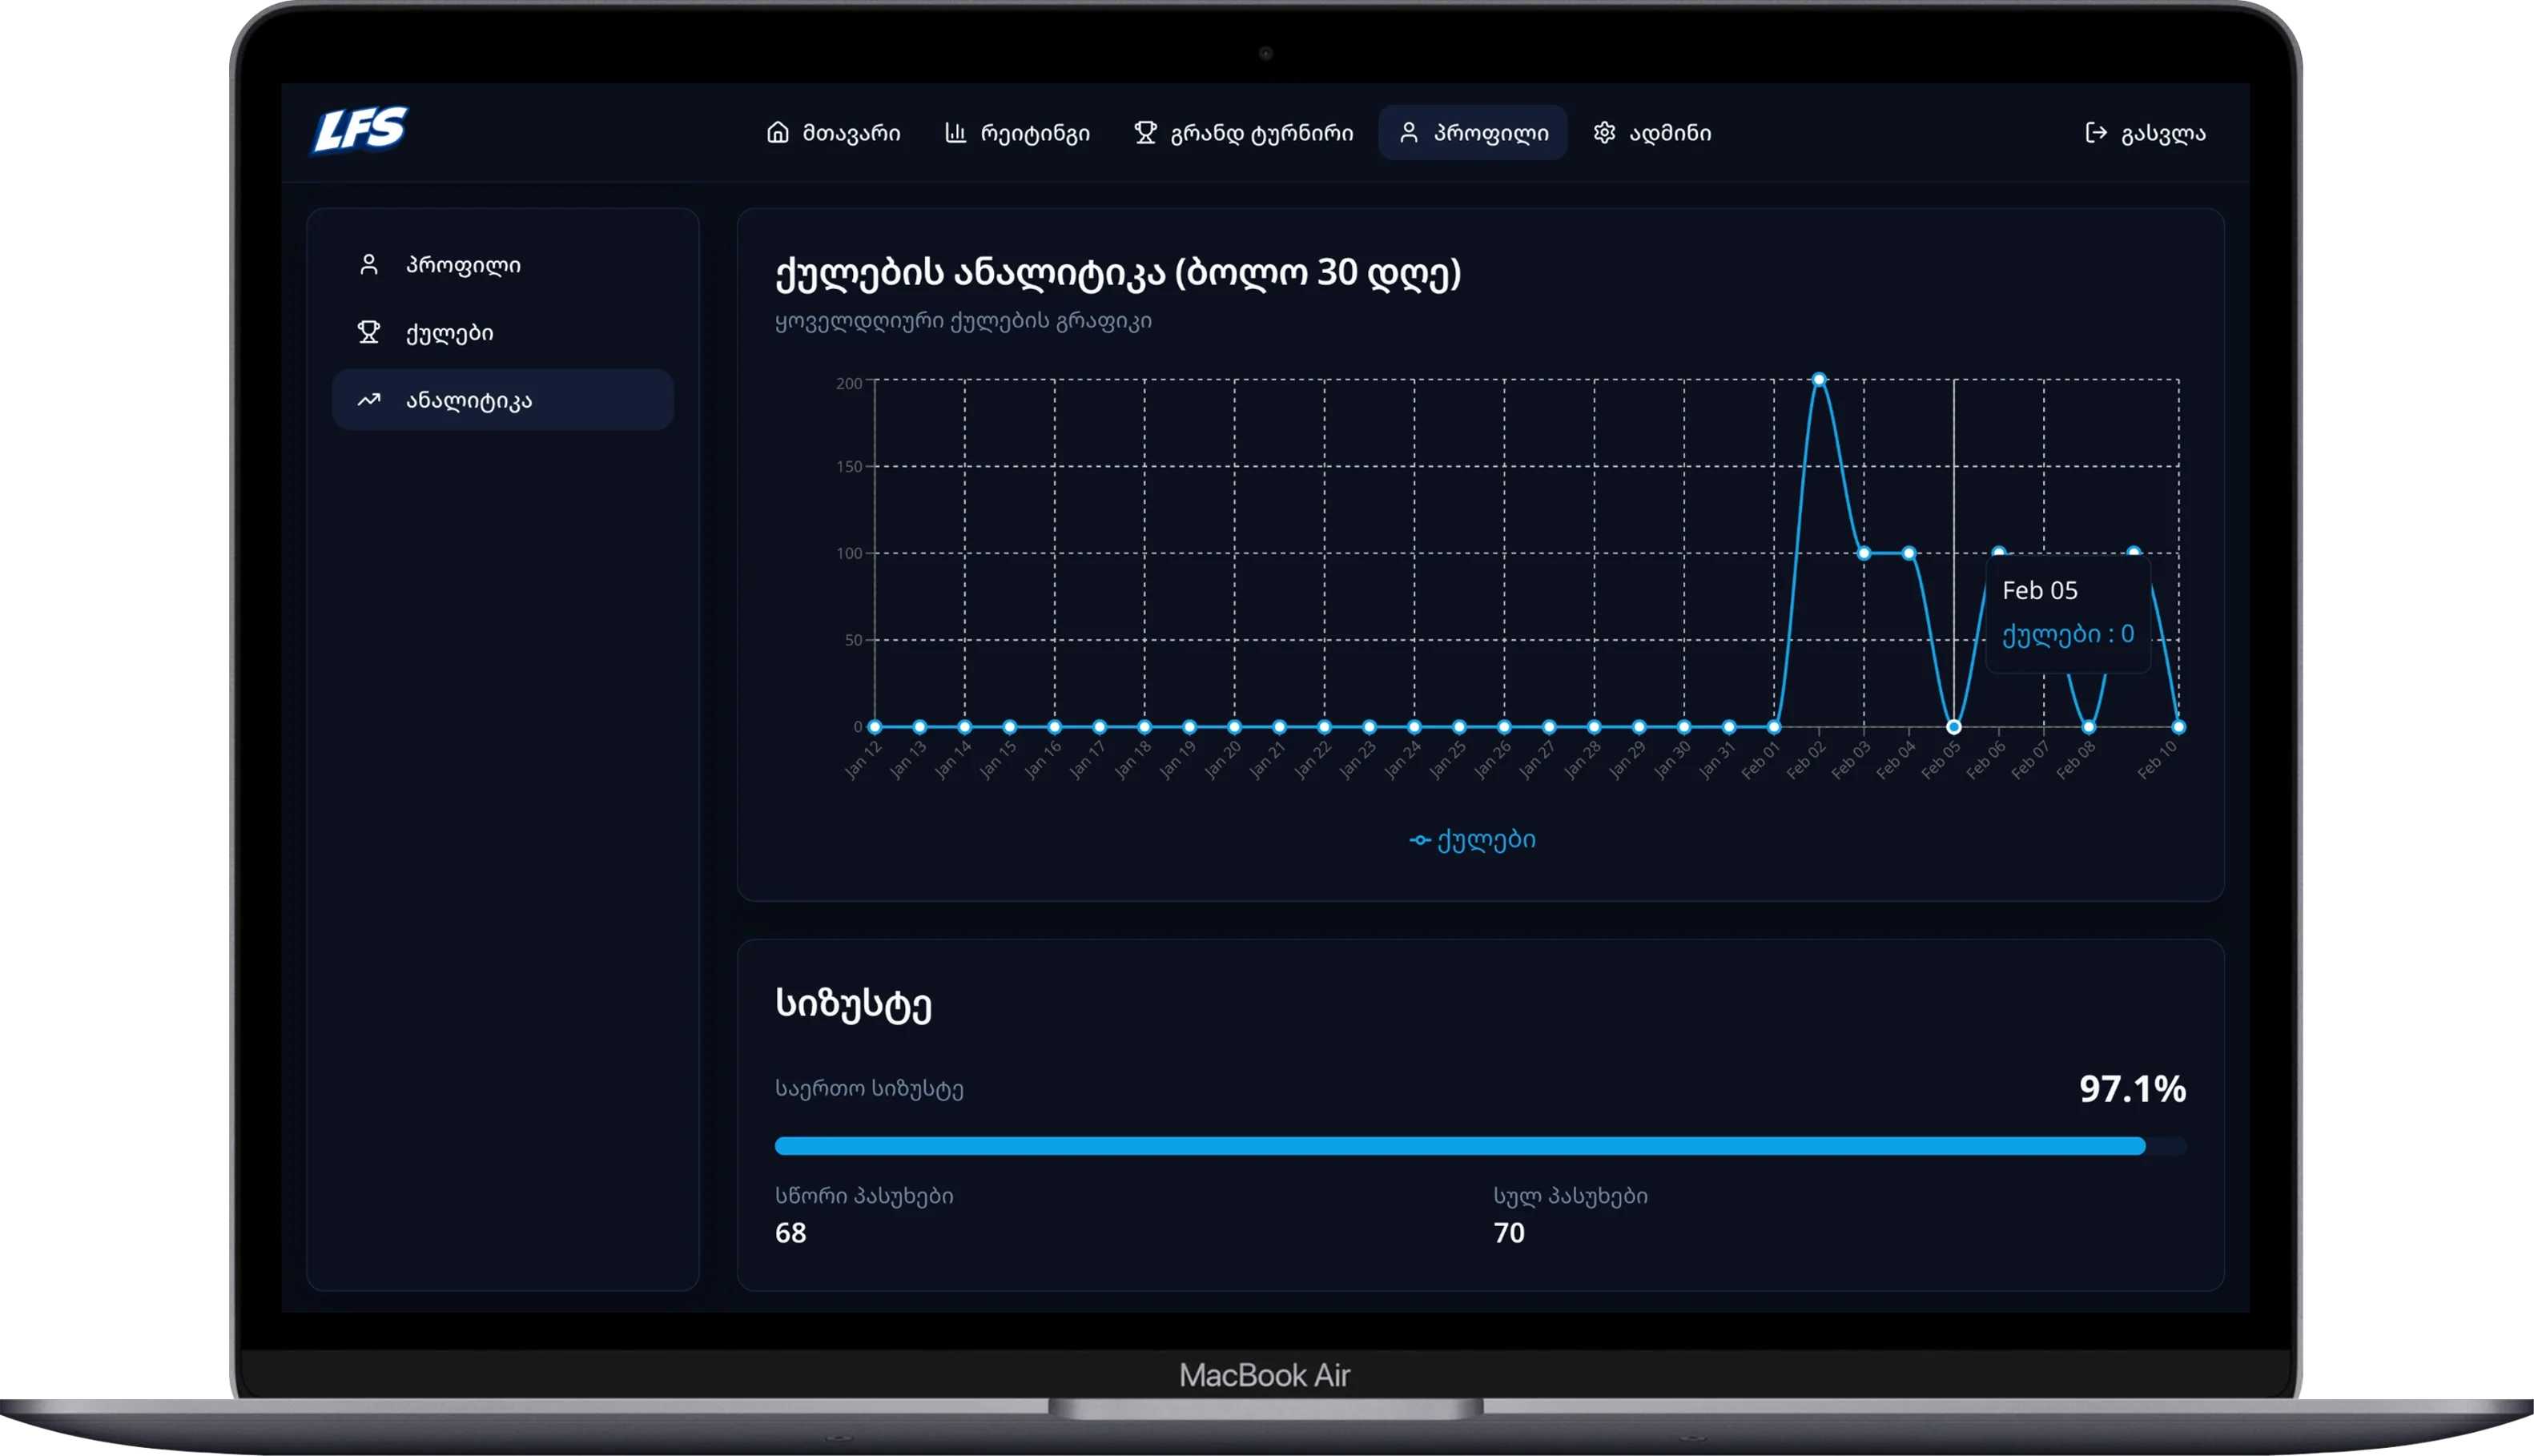Click the 200 y-axis label

click(849, 384)
